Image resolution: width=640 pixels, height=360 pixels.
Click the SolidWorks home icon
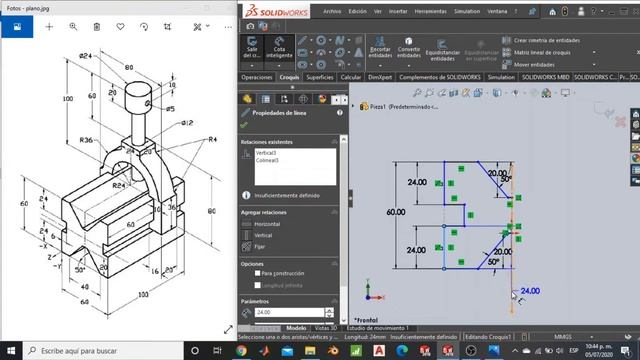coord(552,12)
